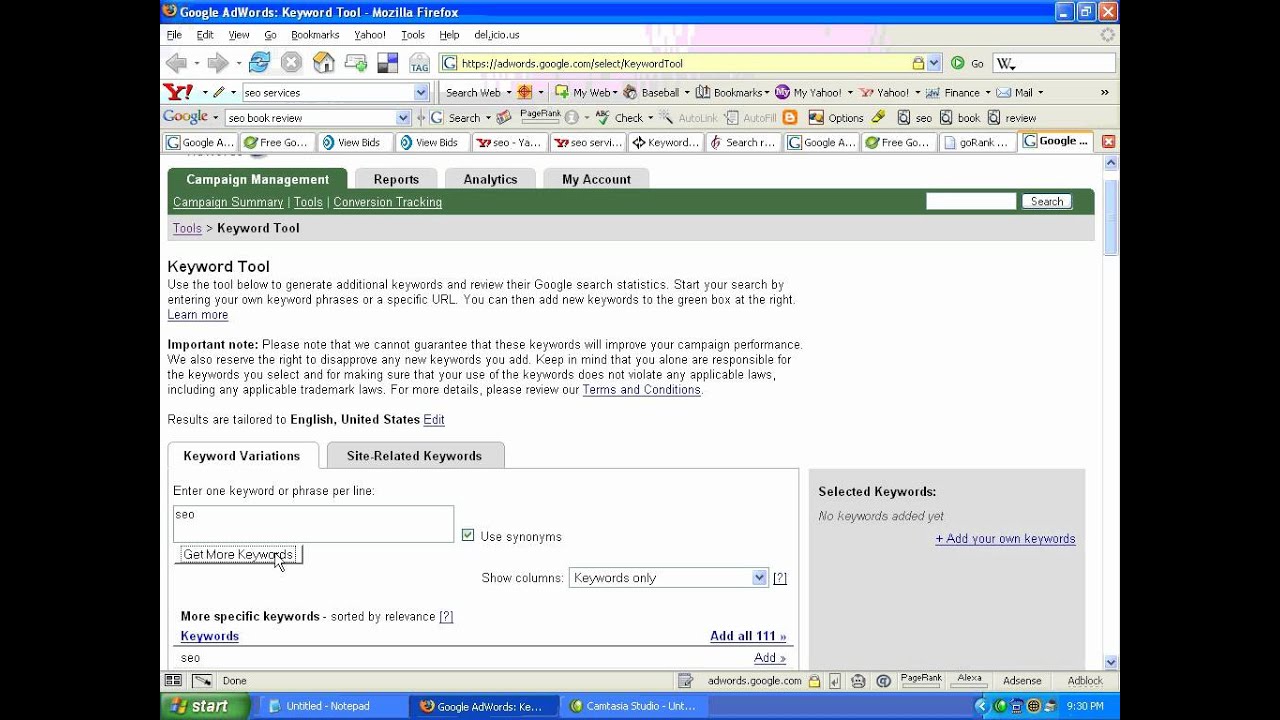1280x720 pixels.
Task: Click the Add all 111 link
Action: click(748, 636)
